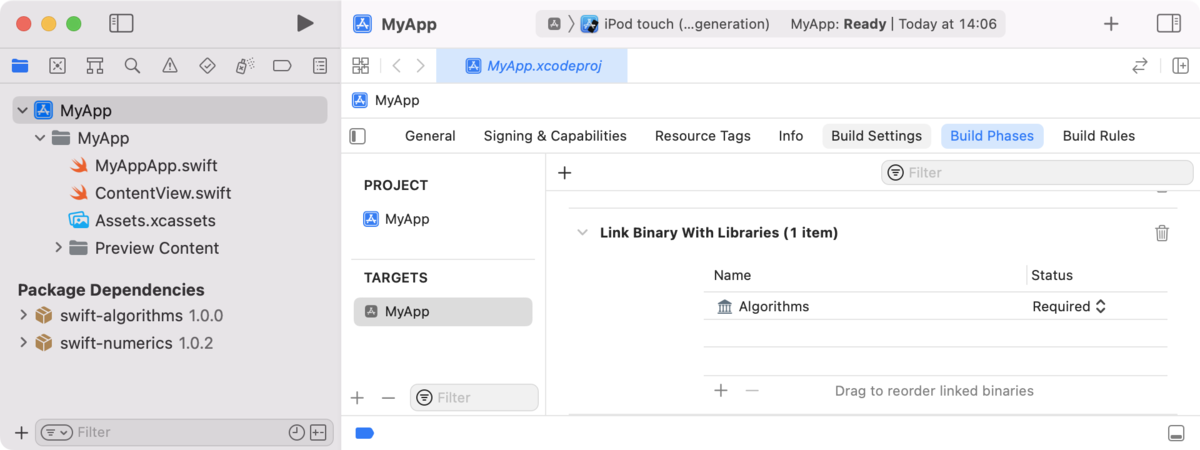Toggle source-control status filter in navigator
This screenshot has width=1200, height=450.
click(x=318, y=432)
